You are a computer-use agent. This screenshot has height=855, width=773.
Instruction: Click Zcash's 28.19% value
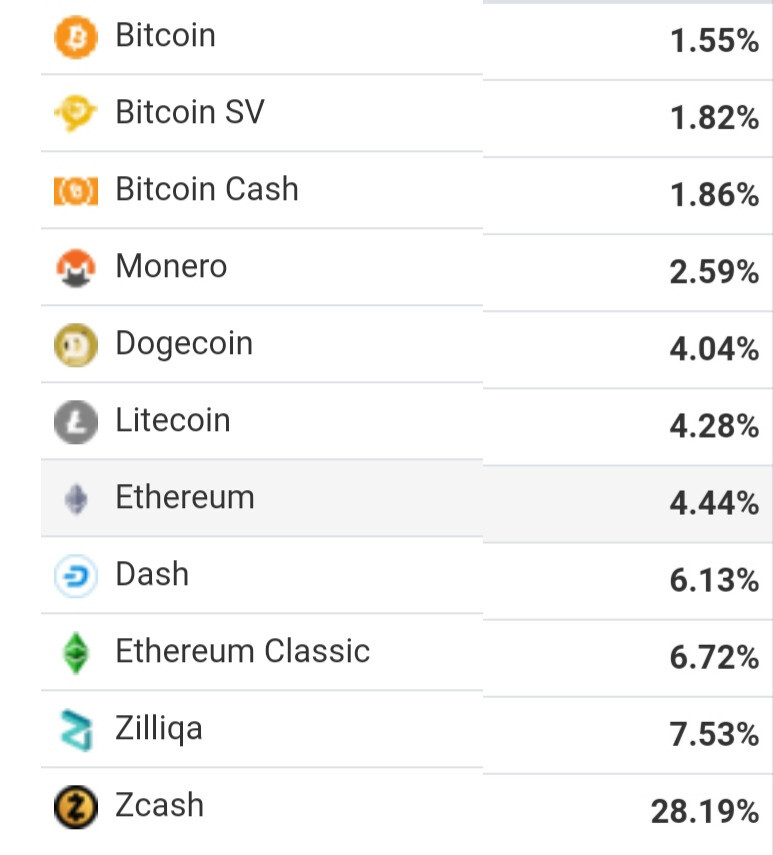(705, 811)
